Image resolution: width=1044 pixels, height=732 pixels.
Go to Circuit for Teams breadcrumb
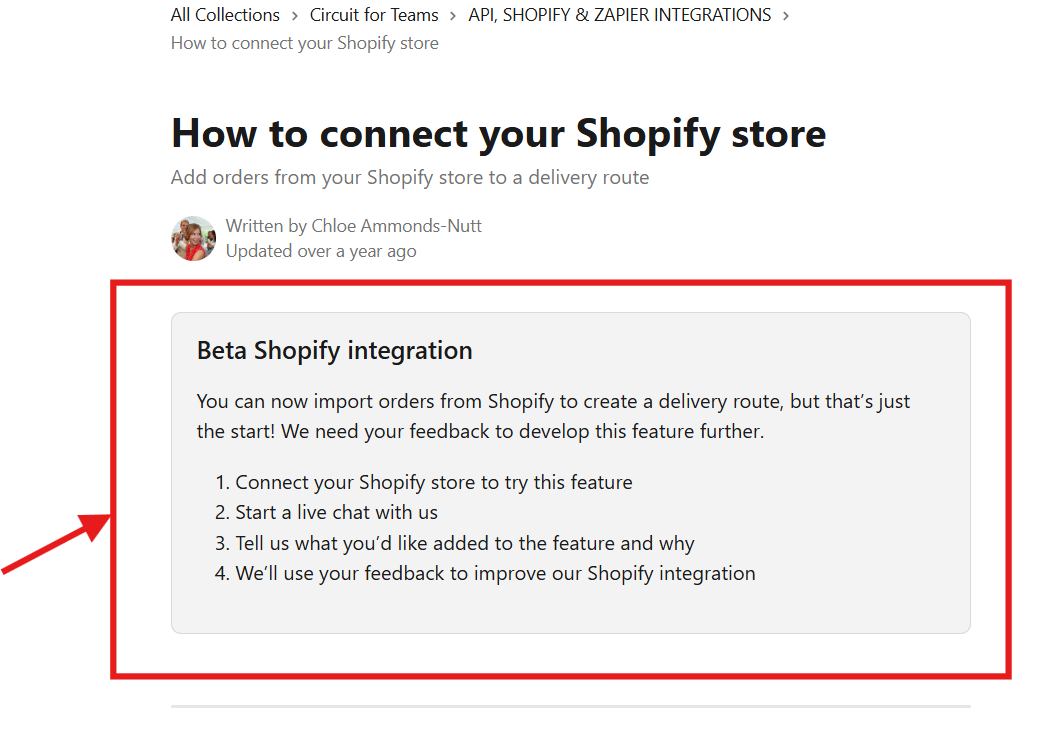coord(374,15)
